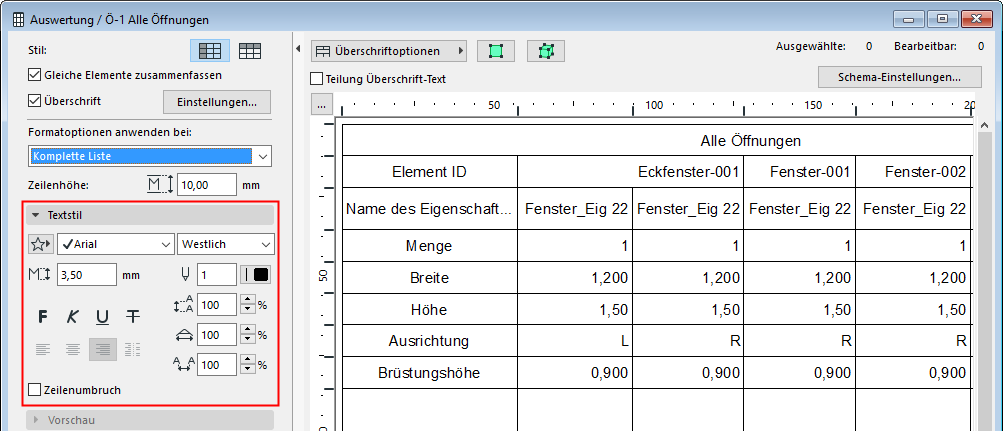This screenshot has width=1003, height=431.
Task: Collapse the Textstil section
Action: (150, 216)
